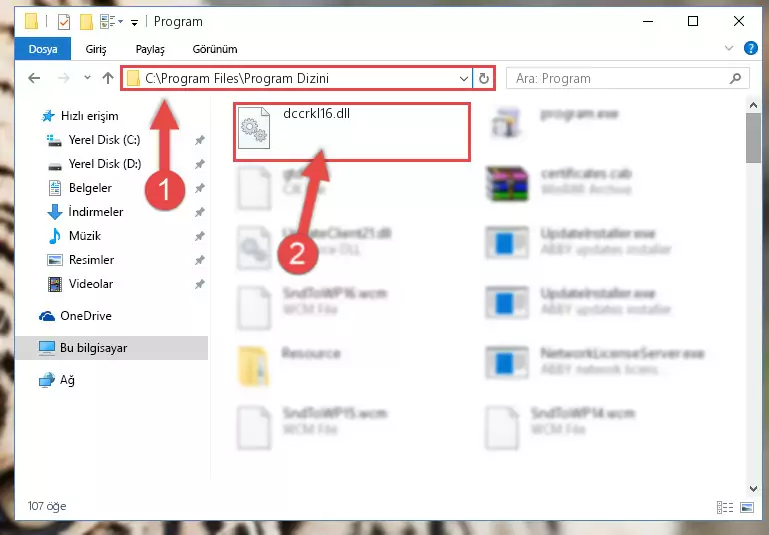Click the vertical scrollbar thumb
Screen dimensions: 769x535
tap(753, 138)
